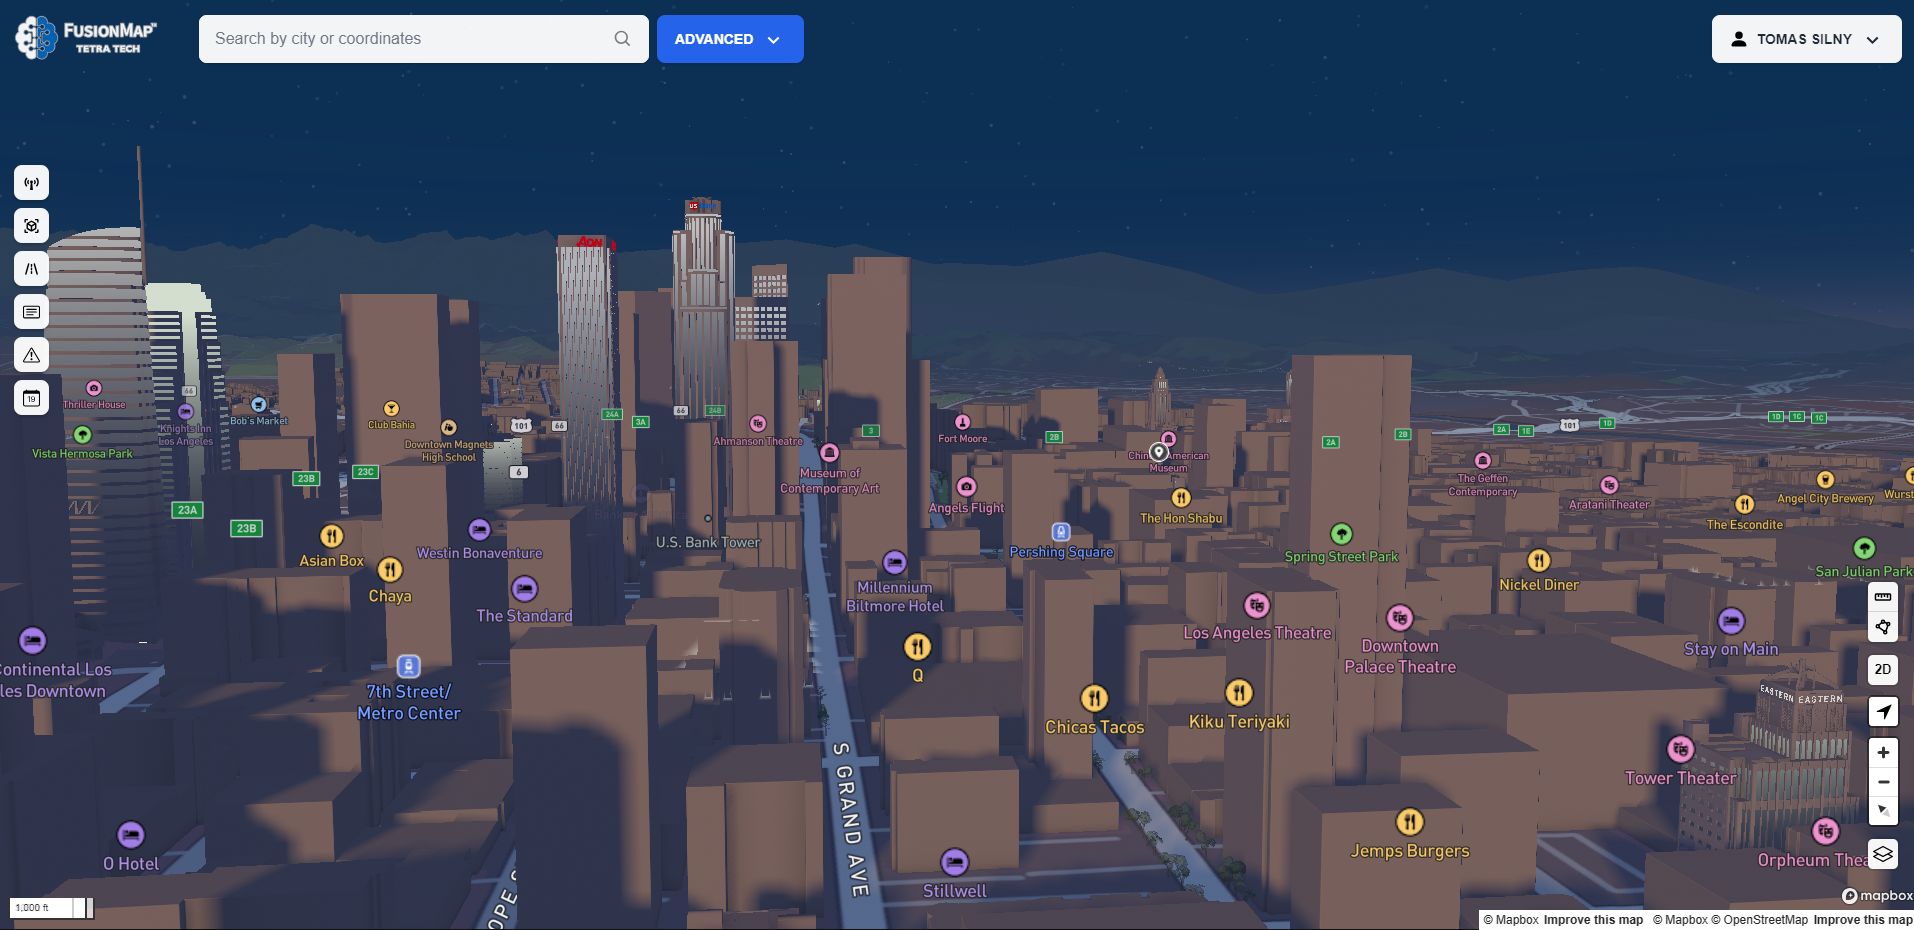Click the Angel City Brewery marker
Image resolution: width=1914 pixels, height=930 pixels.
(1825, 480)
